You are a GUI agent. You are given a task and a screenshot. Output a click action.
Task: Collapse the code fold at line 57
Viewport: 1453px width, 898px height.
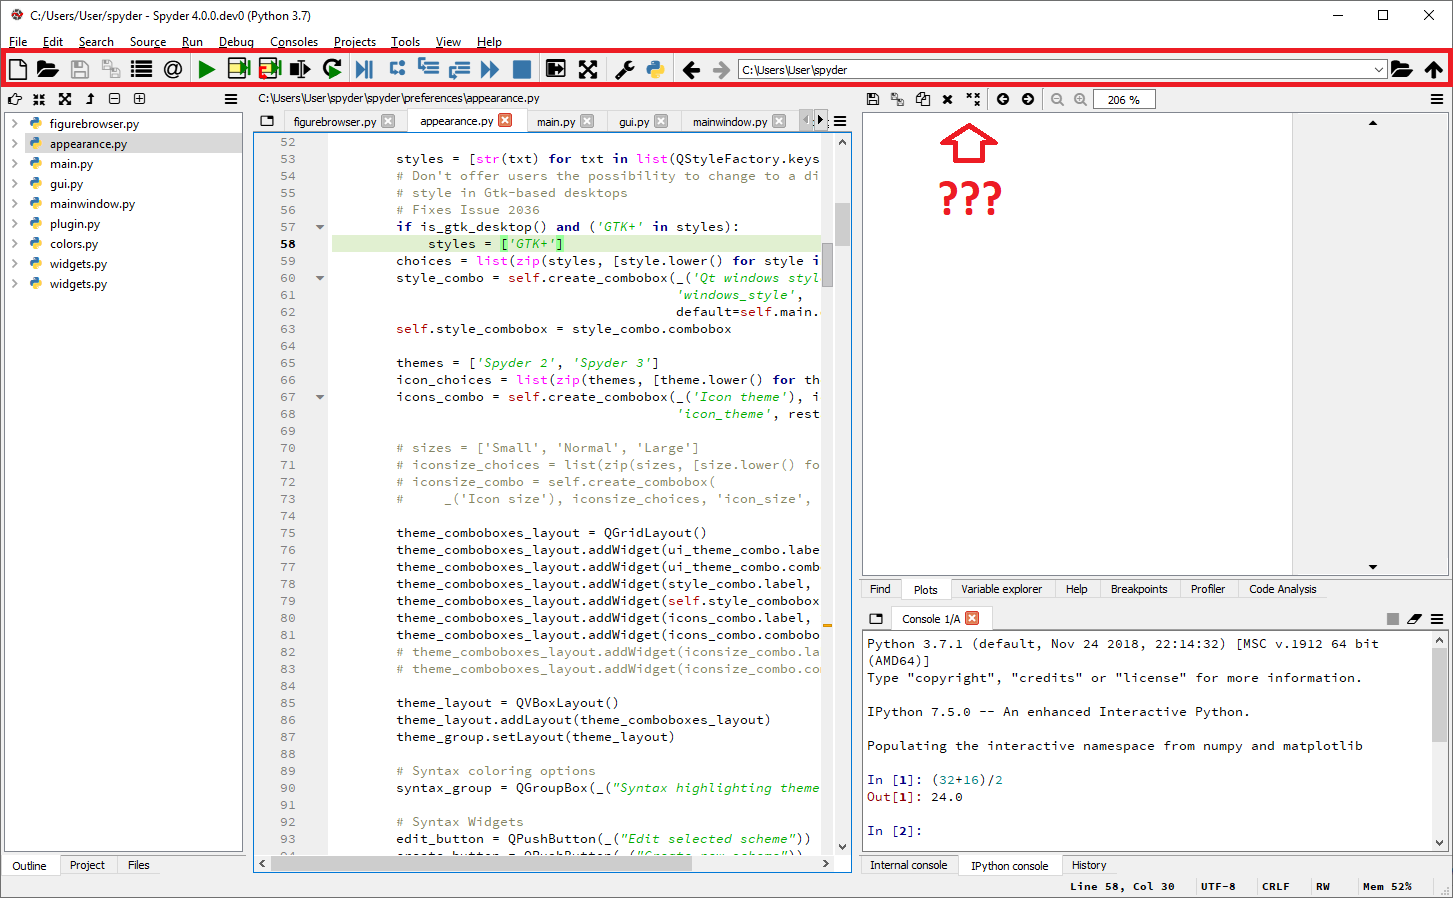(x=320, y=227)
